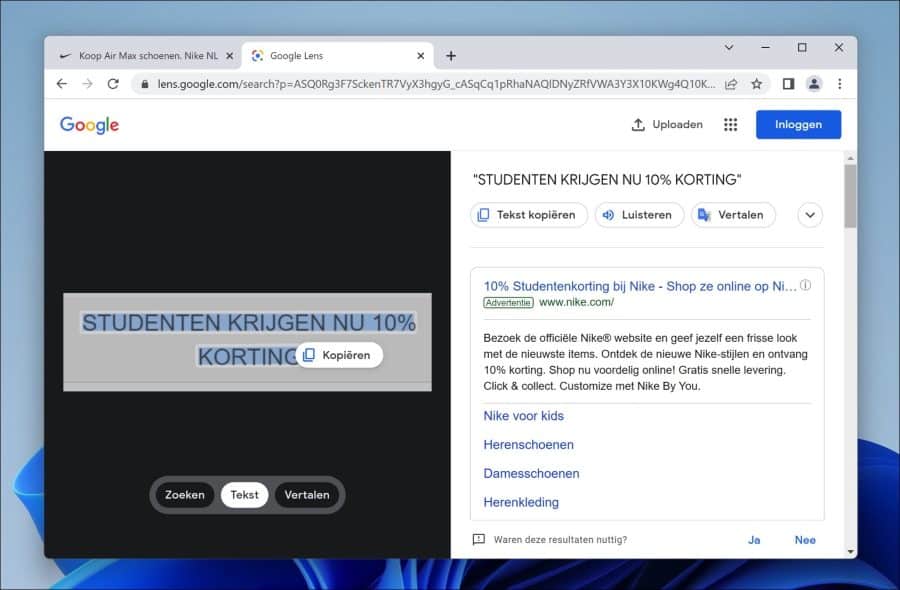The image size is (900, 590).
Task: Switch to Zoeken mode
Action: coord(185,495)
